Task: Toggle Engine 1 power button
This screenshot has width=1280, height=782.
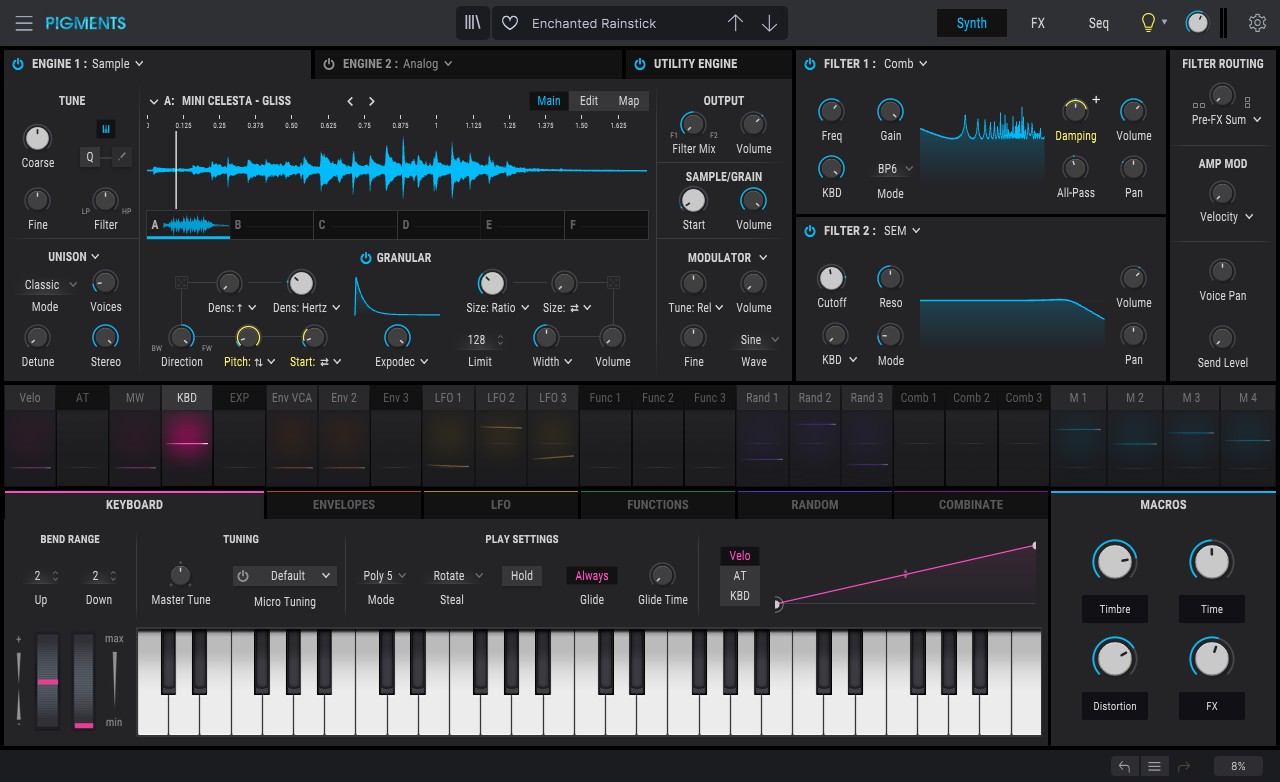Action: point(18,64)
